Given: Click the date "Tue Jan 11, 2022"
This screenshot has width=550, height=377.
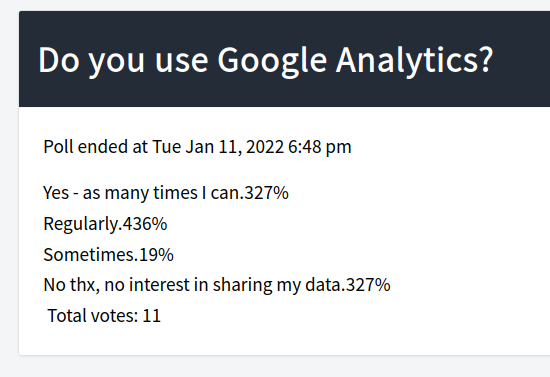Looking at the screenshot, I should (x=218, y=147).
